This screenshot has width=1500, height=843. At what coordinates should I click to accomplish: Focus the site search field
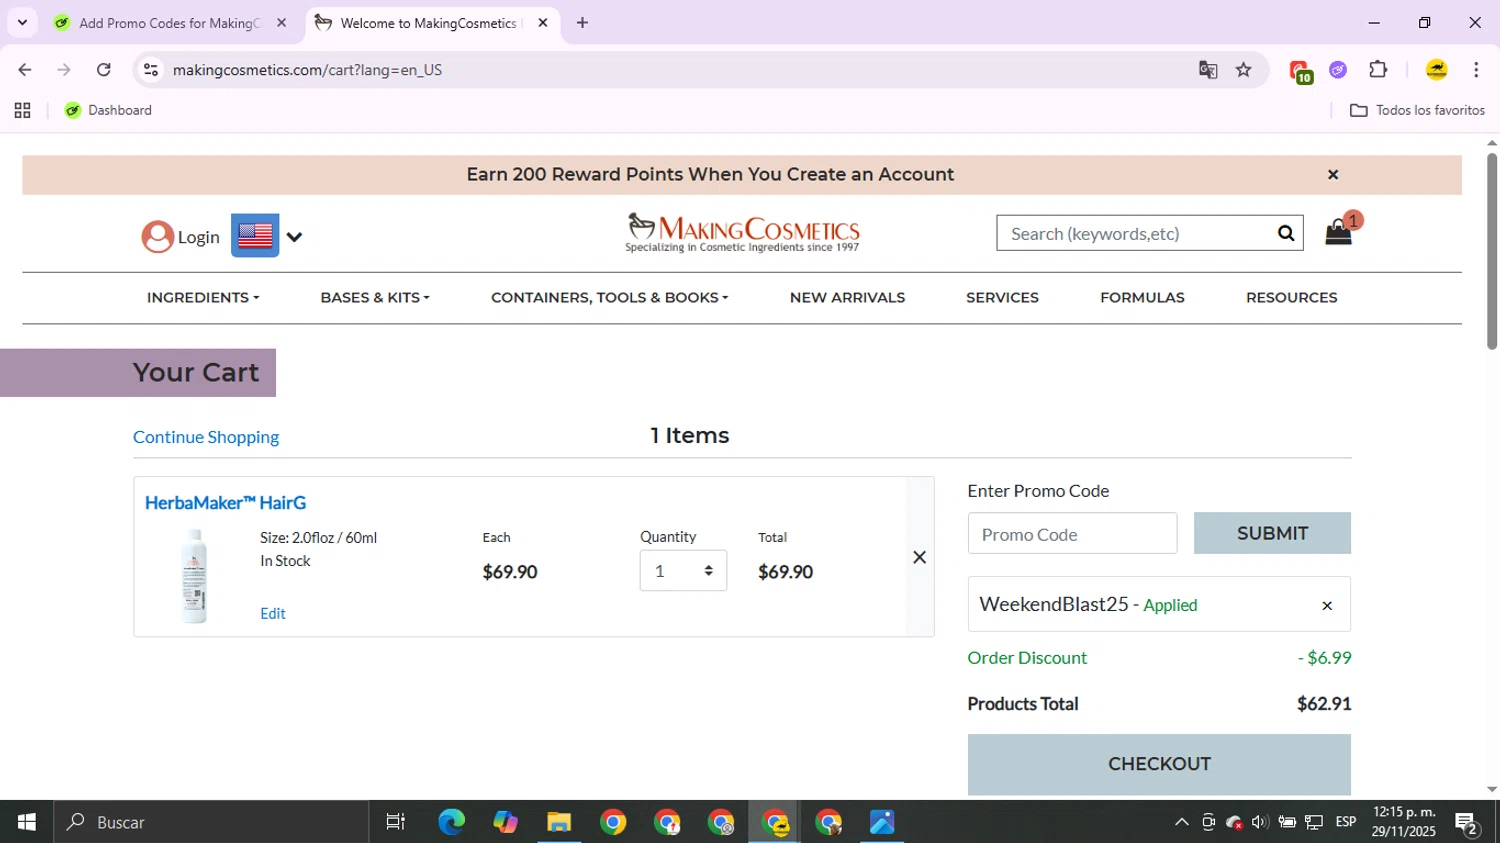1135,233
